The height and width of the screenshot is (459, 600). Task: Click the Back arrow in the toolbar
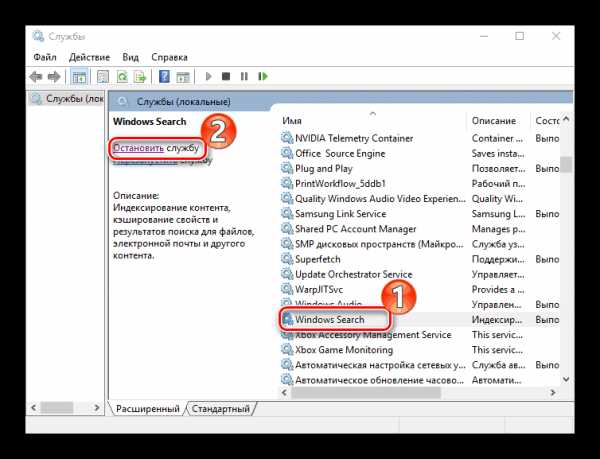(x=36, y=77)
